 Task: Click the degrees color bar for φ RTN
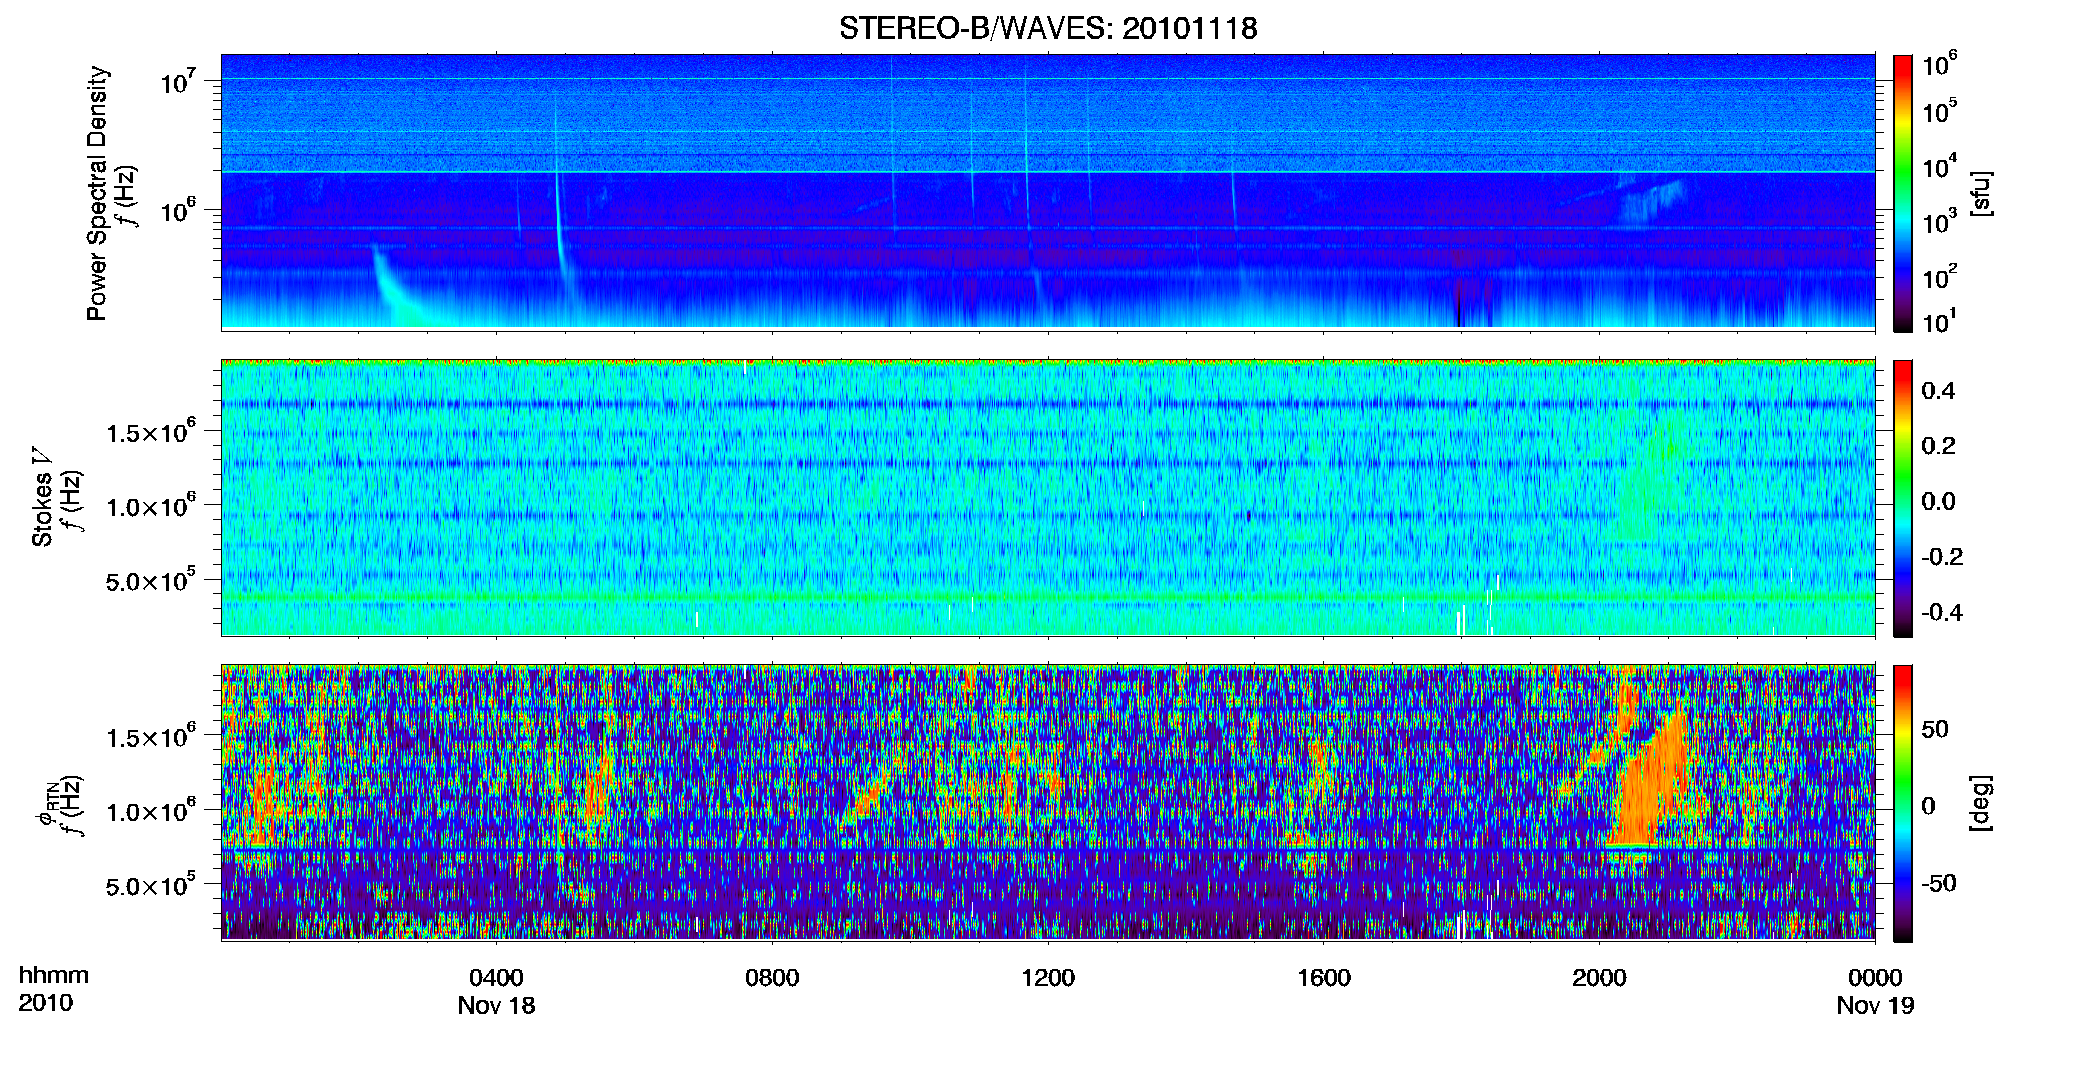(x=1903, y=803)
